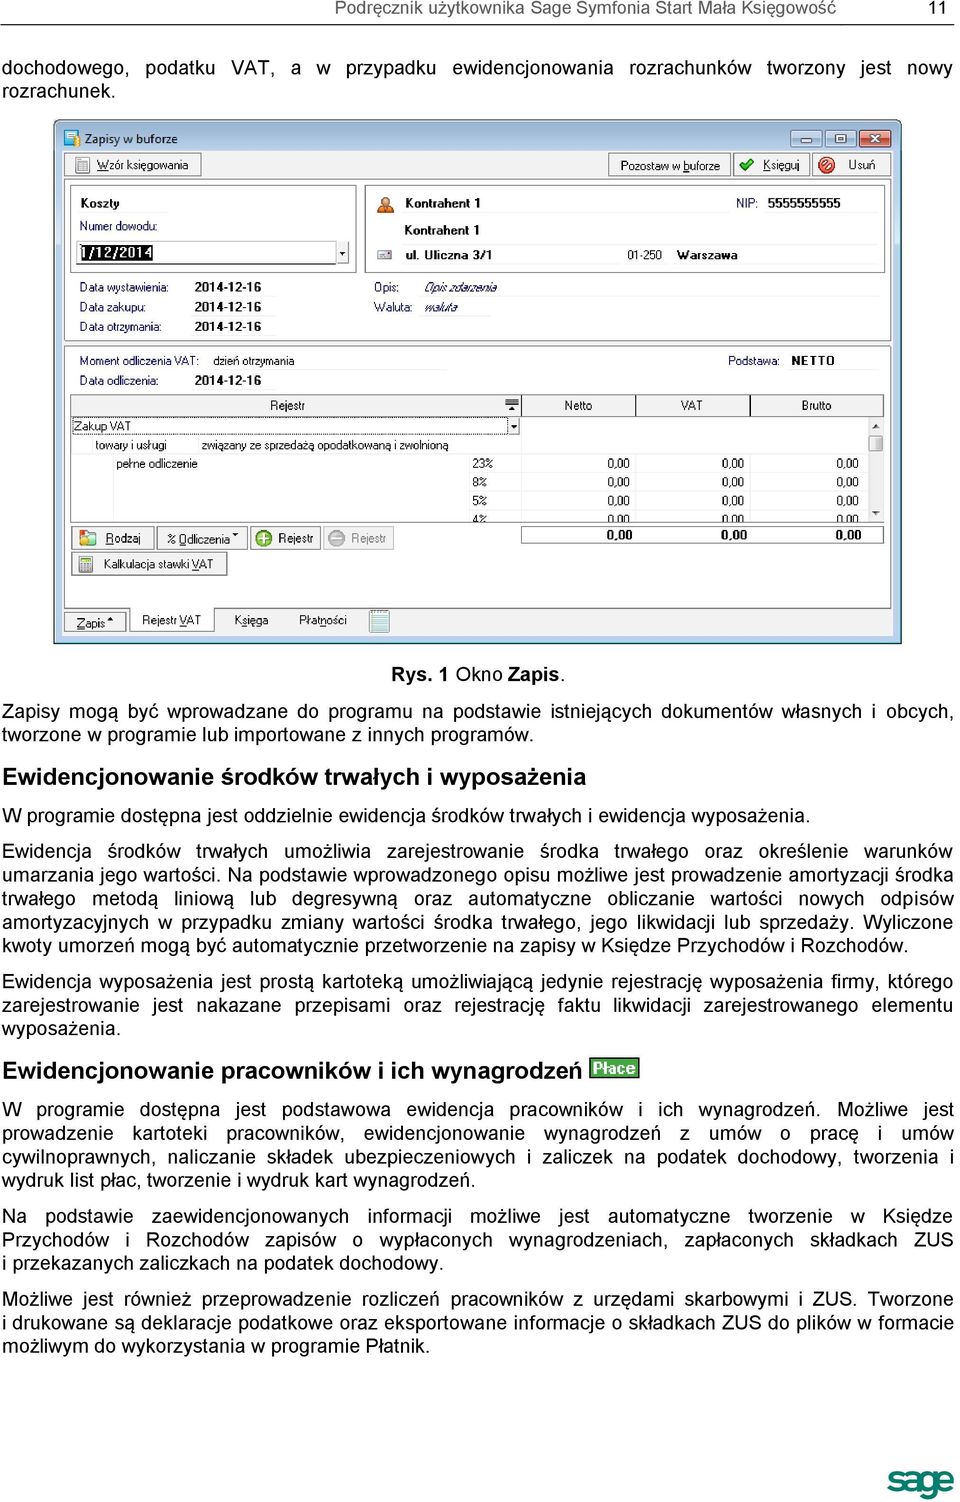Switch to the Rejestr VAT tab
This screenshot has height=1502, width=960.
[171, 620]
